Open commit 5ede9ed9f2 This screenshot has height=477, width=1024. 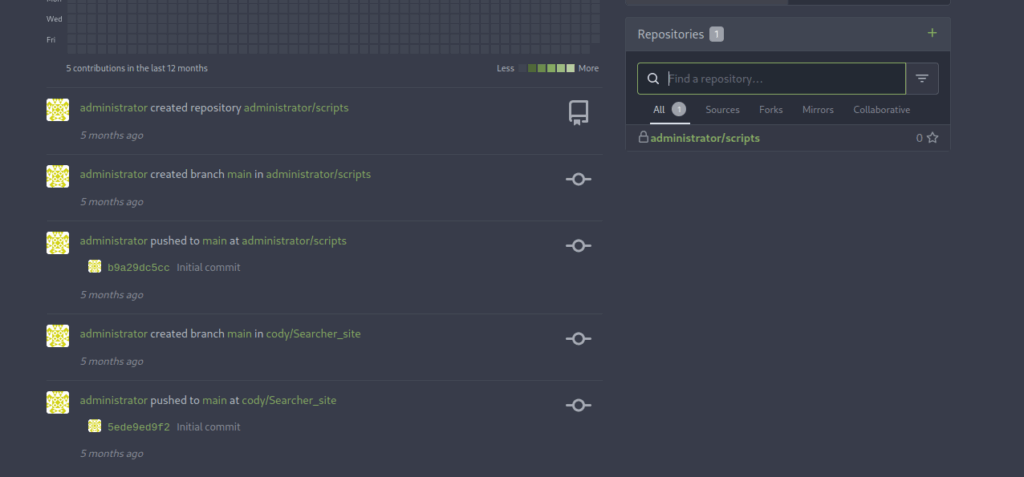(x=138, y=427)
